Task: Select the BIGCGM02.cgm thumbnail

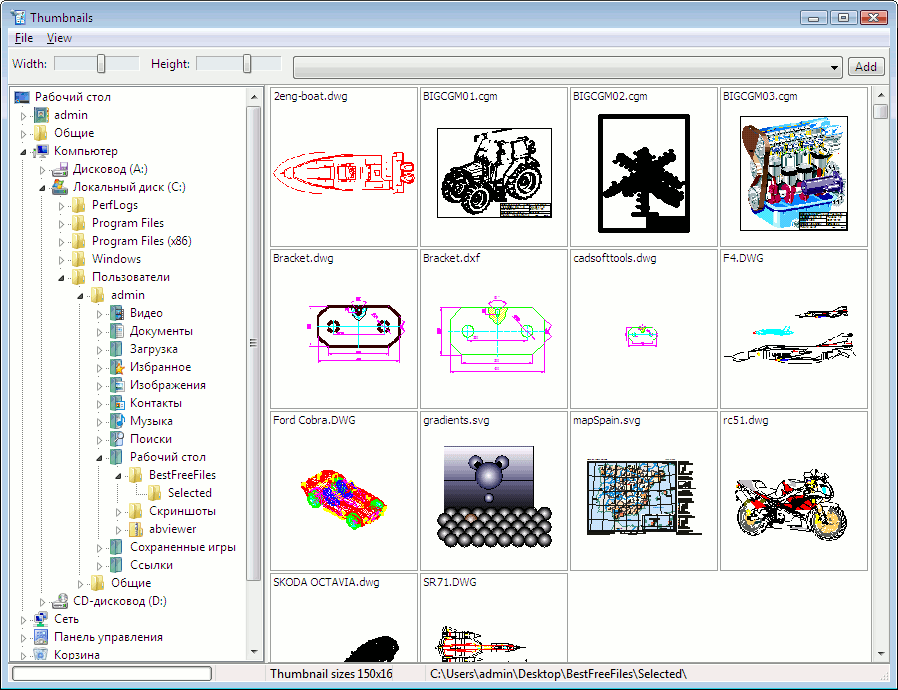Action: click(x=644, y=167)
